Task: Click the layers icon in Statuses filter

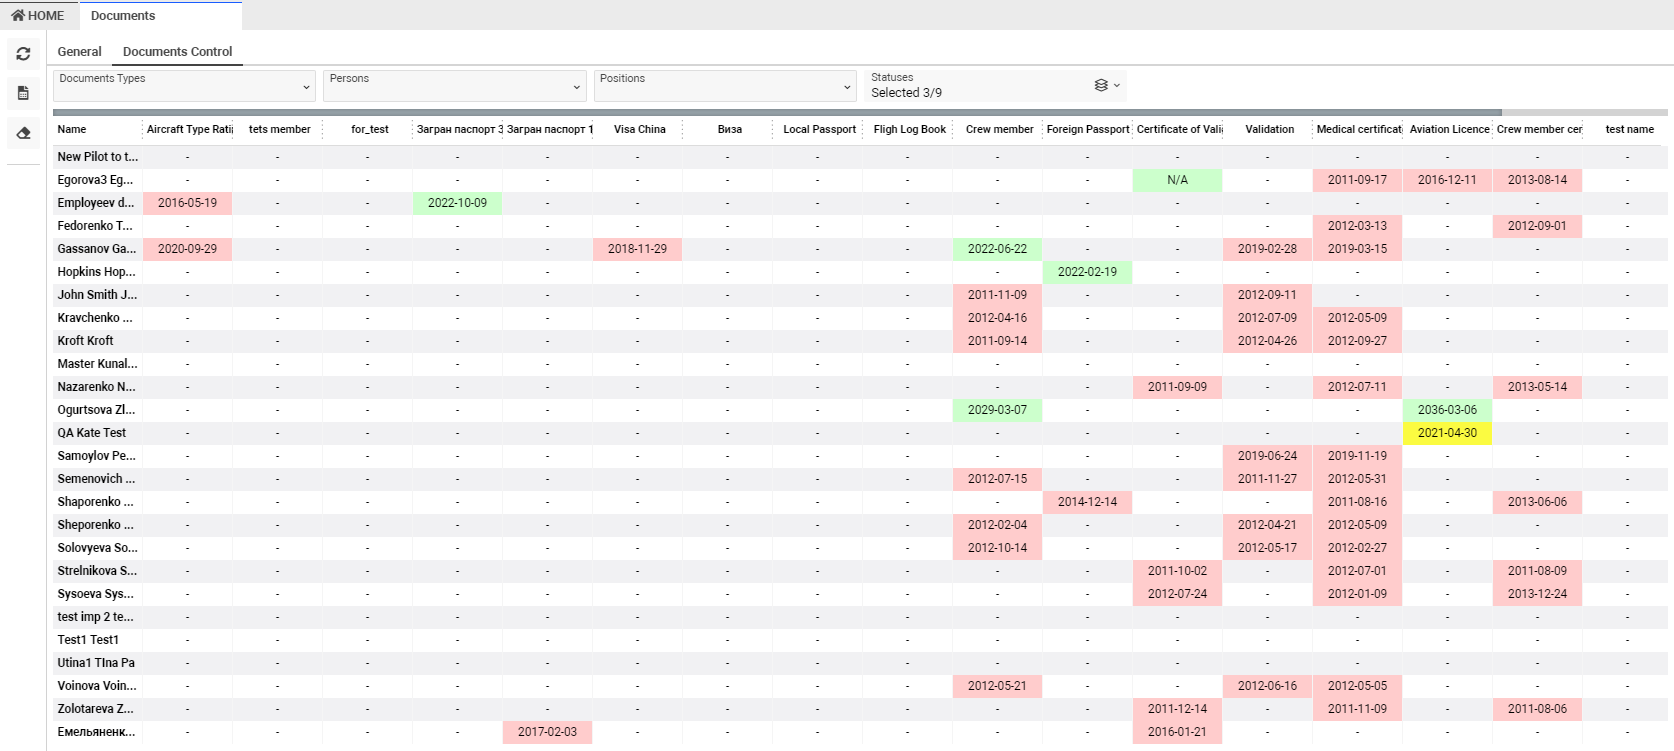Action: click(x=1101, y=85)
